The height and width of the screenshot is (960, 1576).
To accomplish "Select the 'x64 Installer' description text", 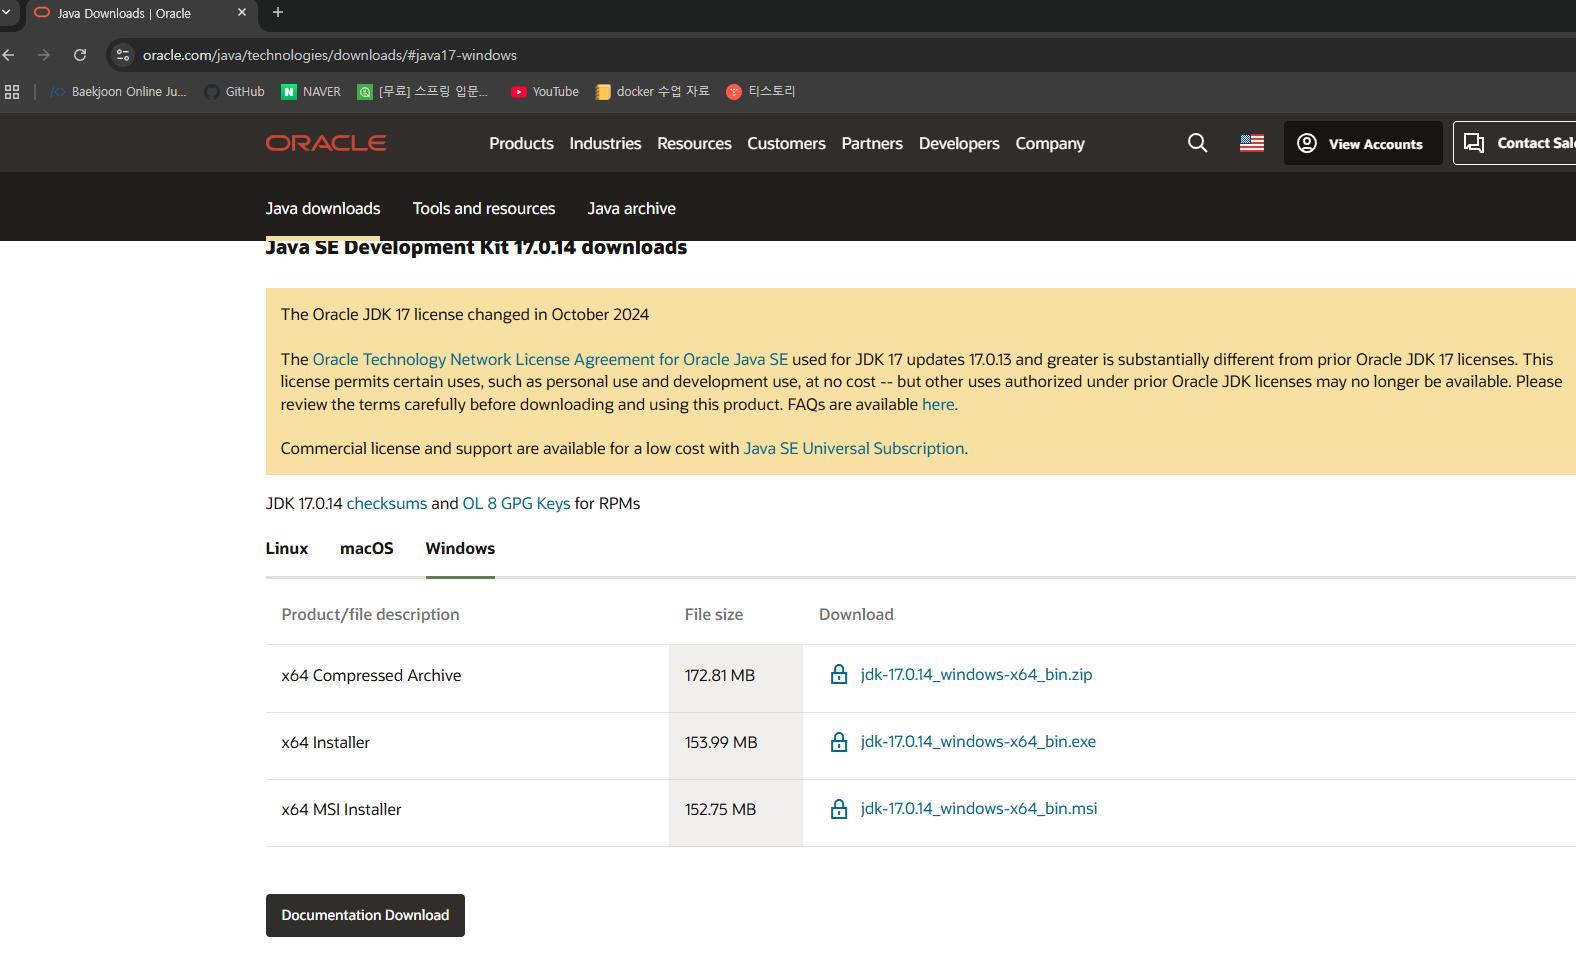I will tap(325, 742).
